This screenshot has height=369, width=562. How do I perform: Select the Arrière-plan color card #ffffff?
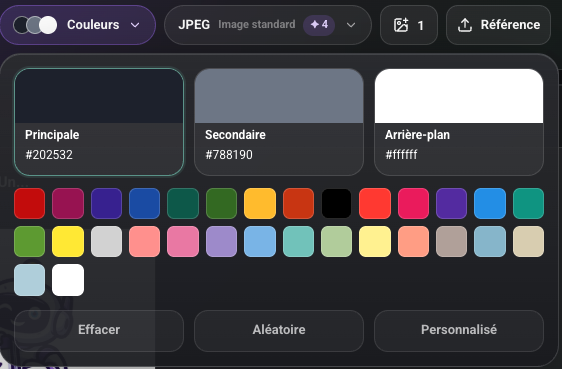(x=459, y=122)
